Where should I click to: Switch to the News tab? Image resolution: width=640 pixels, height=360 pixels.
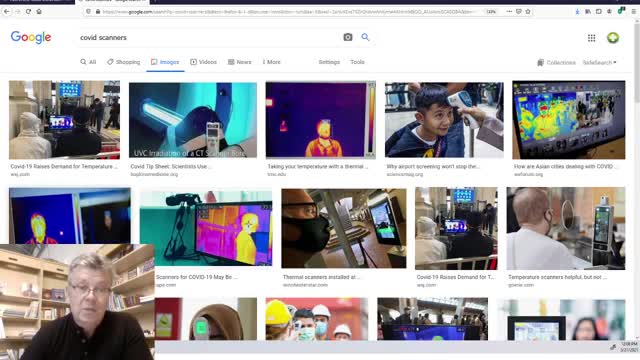coord(240,62)
